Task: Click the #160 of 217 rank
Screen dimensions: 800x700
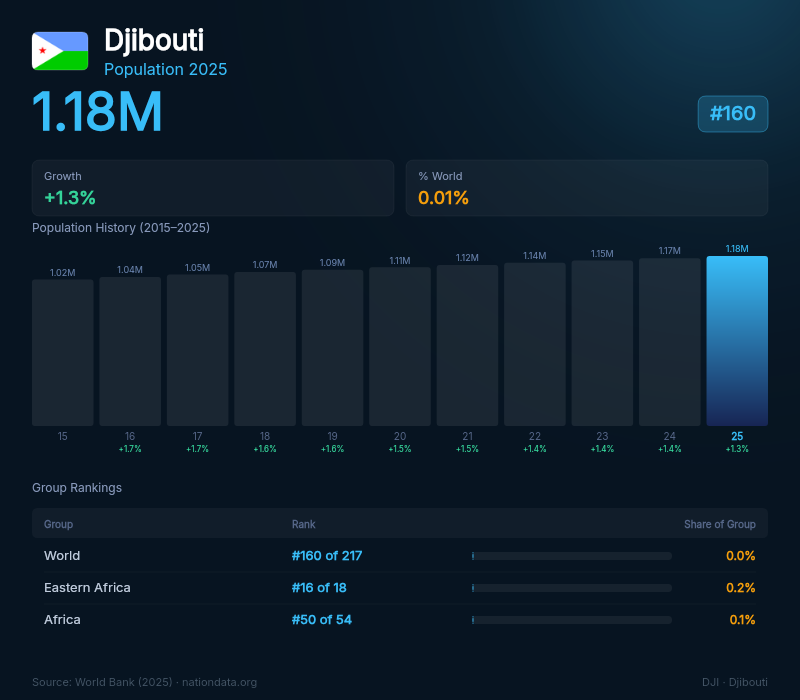Action: [327, 556]
